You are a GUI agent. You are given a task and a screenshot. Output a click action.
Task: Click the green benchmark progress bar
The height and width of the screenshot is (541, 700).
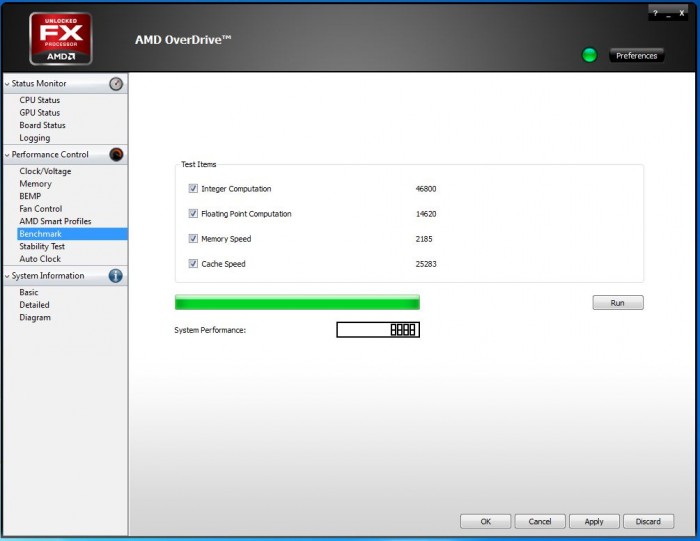click(x=297, y=302)
